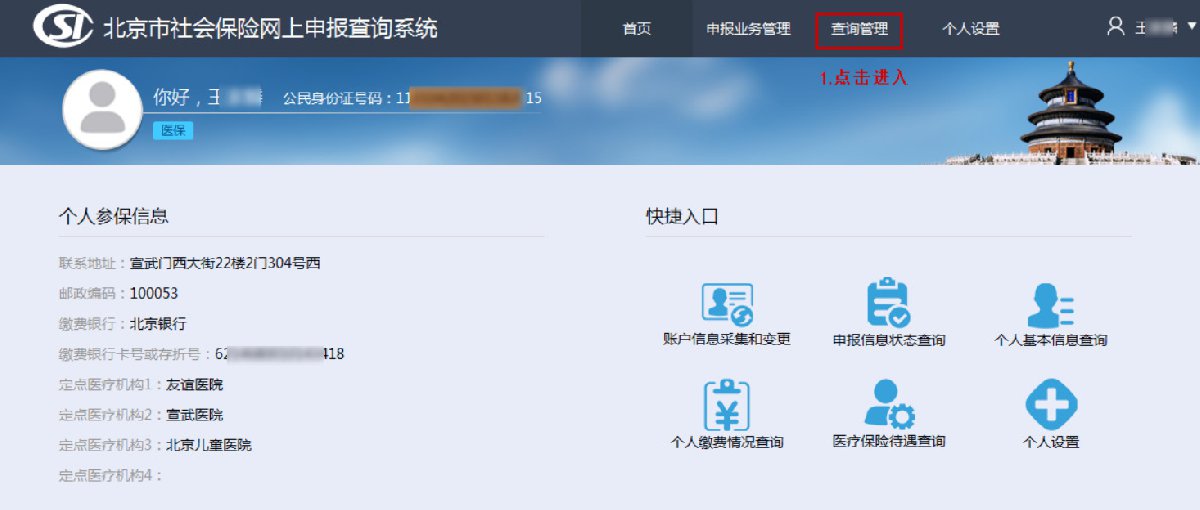Click the user silhouette icon at top right
This screenshot has height=510, width=1200.
coord(1116,27)
